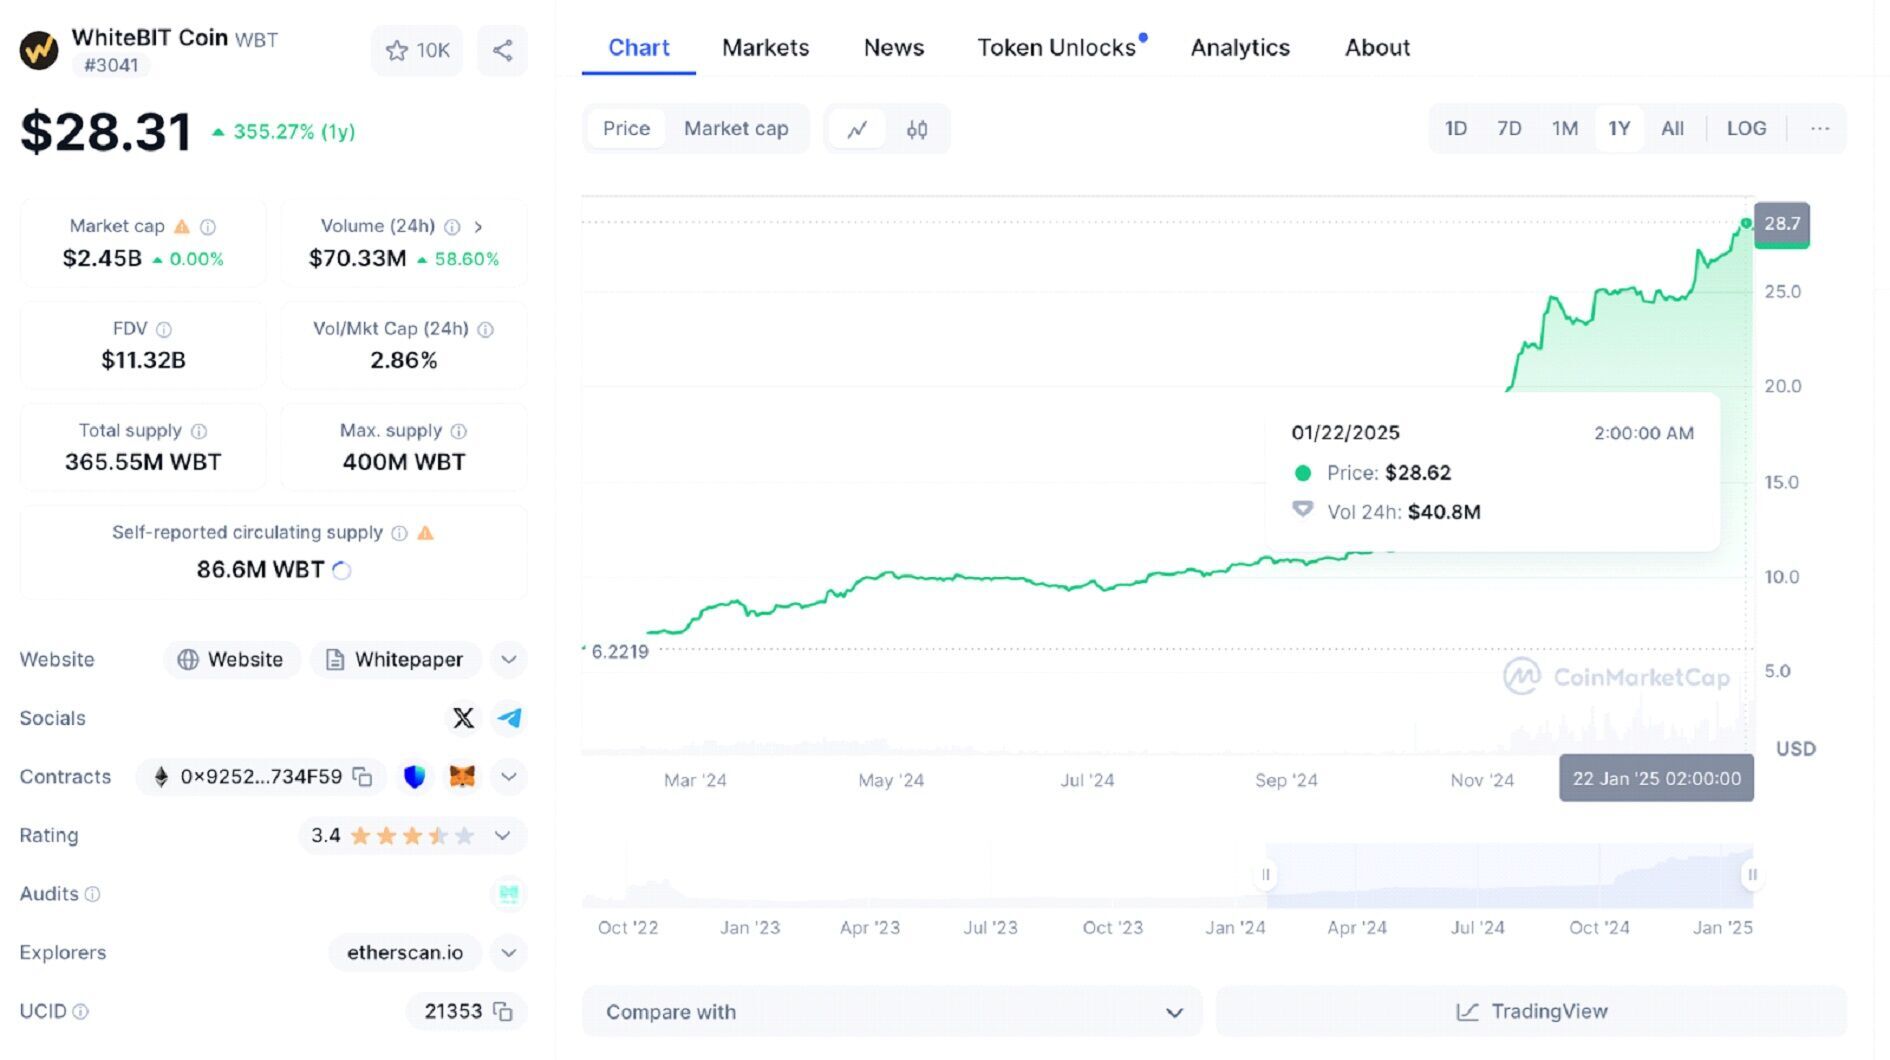Image resolution: width=1890 pixels, height=1060 pixels.
Task: Select 1Y chart range
Action: tap(1619, 129)
